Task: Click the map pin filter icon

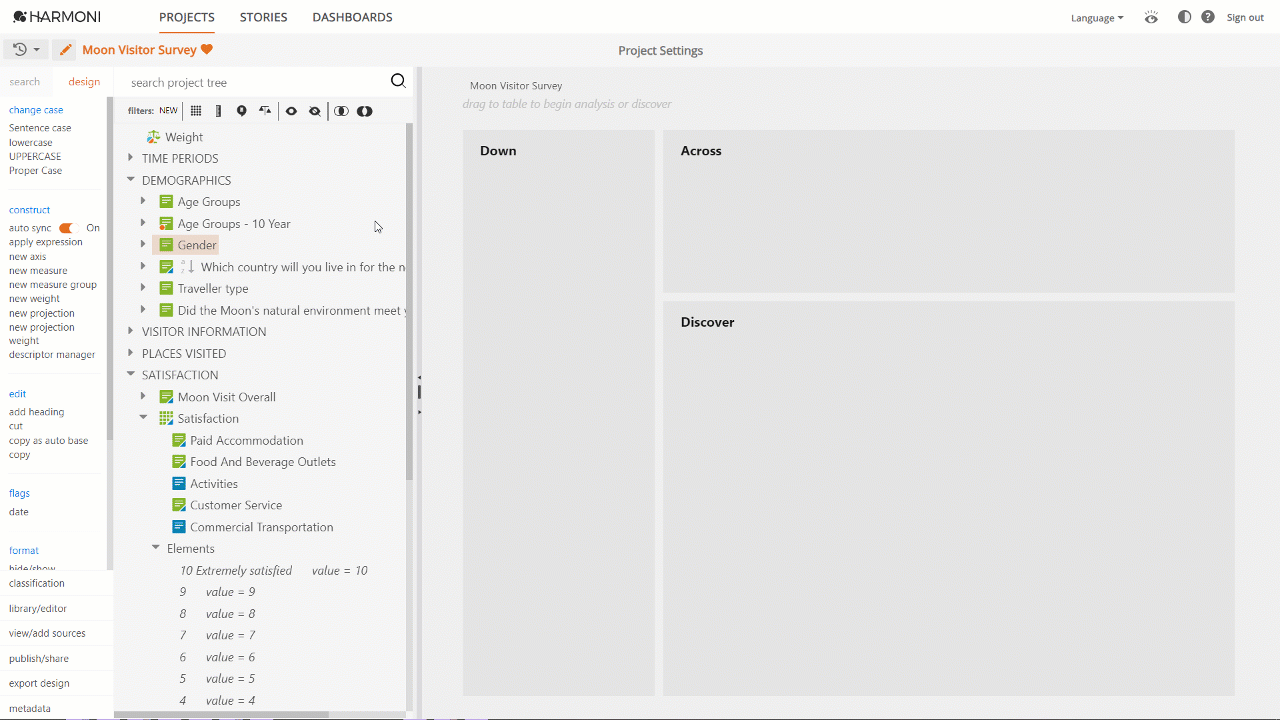Action: tap(242, 111)
